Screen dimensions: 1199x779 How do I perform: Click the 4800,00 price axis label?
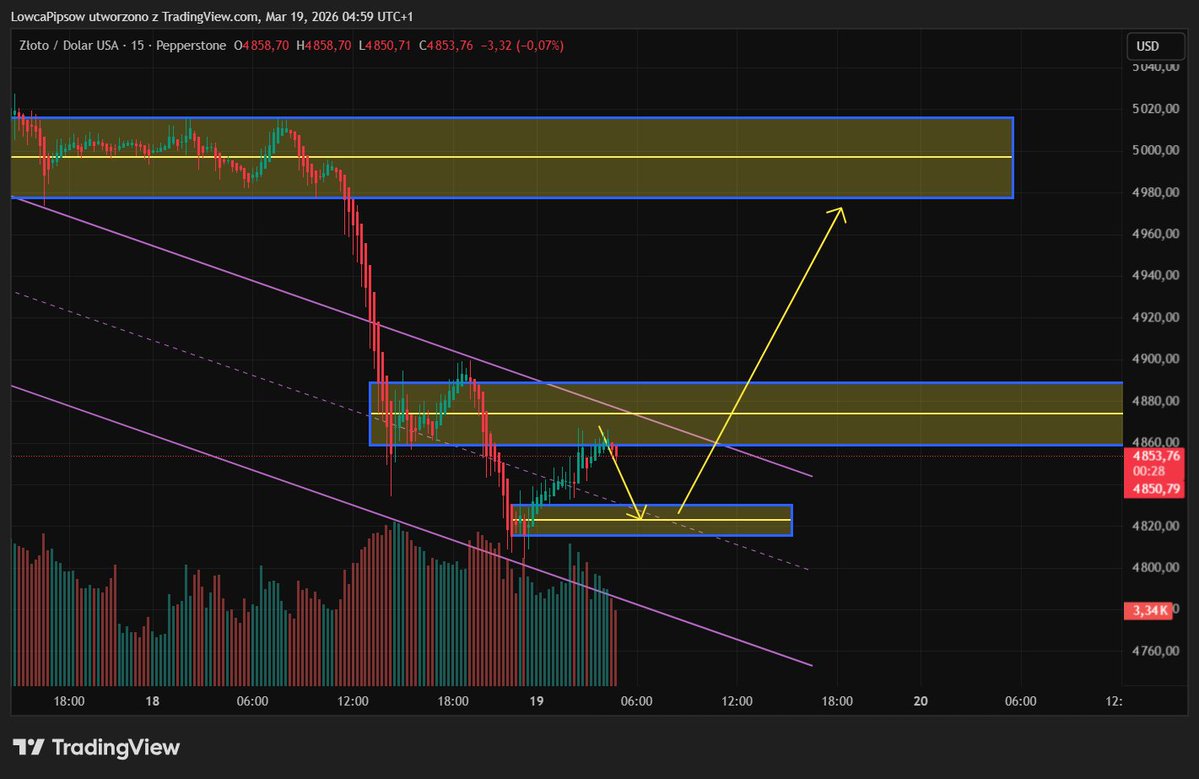1155,567
